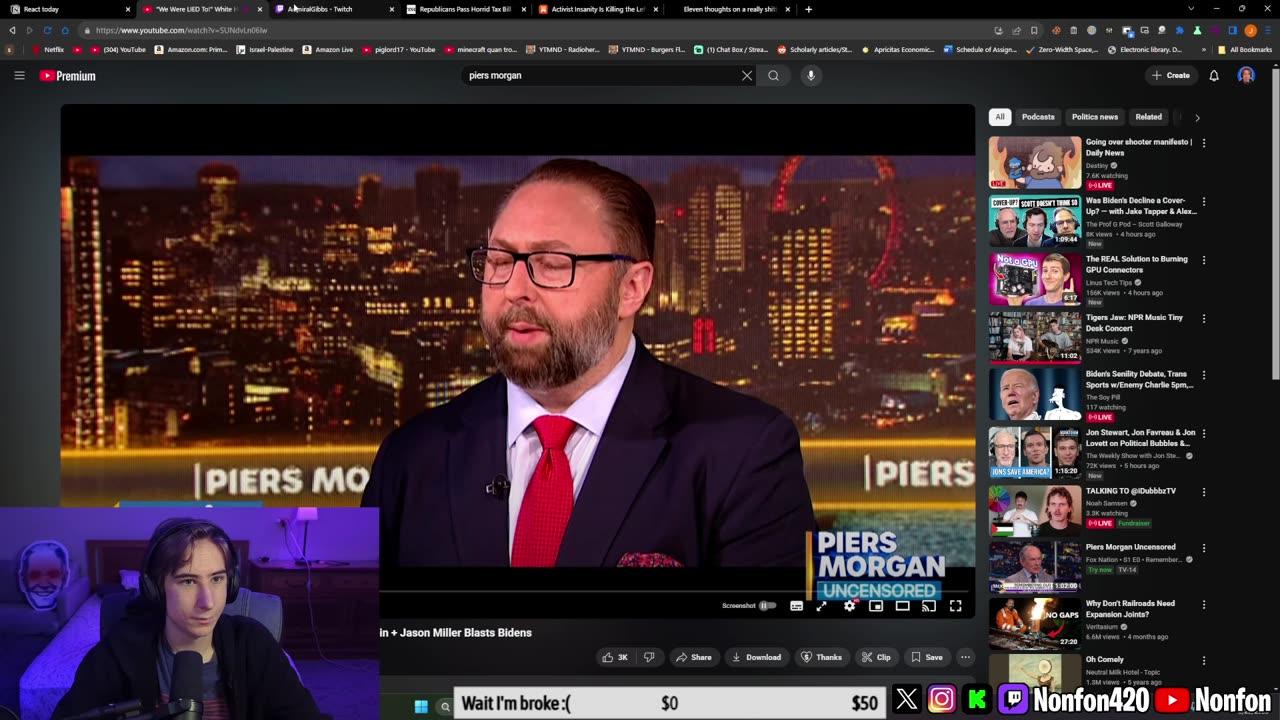Open options for Going over shooter manifesto video

[1204, 143]
